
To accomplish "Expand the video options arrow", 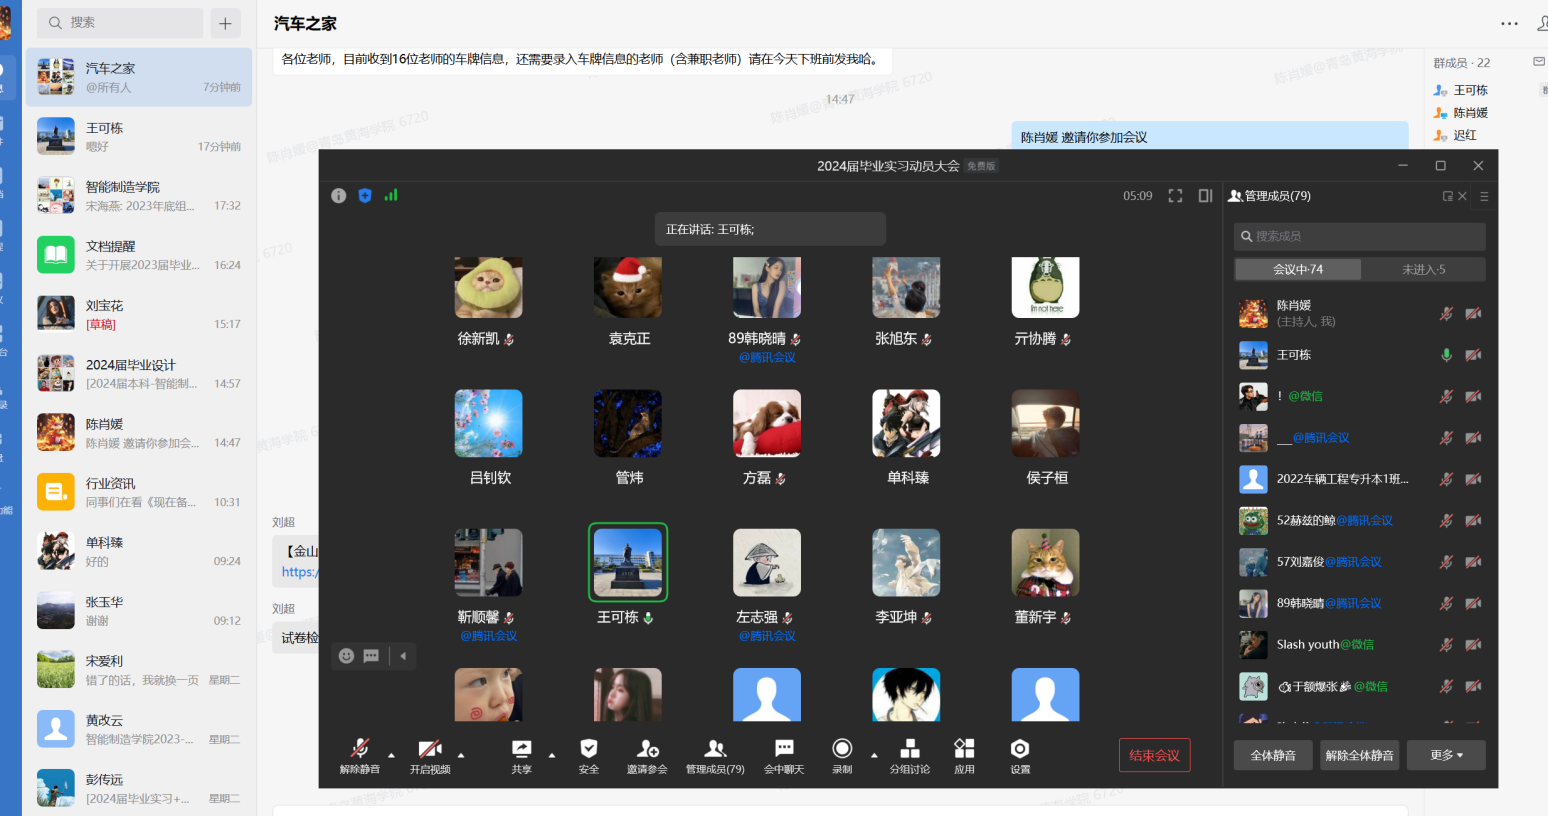I will [x=461, y=755].
